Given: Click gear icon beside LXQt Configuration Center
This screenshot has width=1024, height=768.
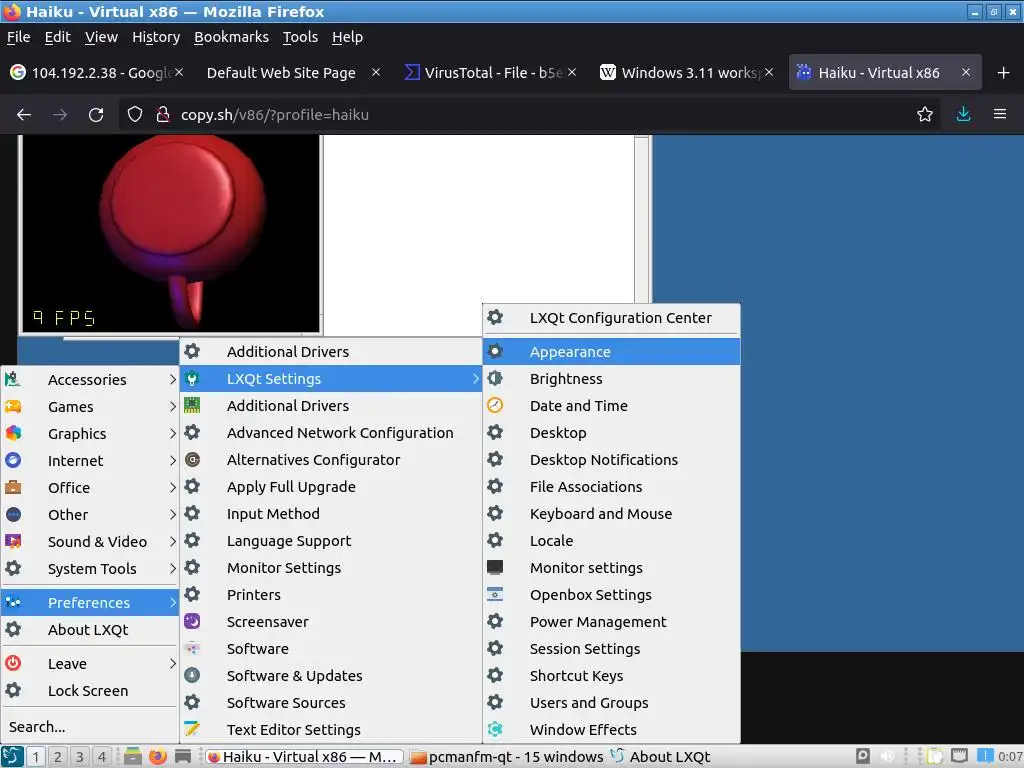Looking at the screenshot, I should [x=495, y=317].
